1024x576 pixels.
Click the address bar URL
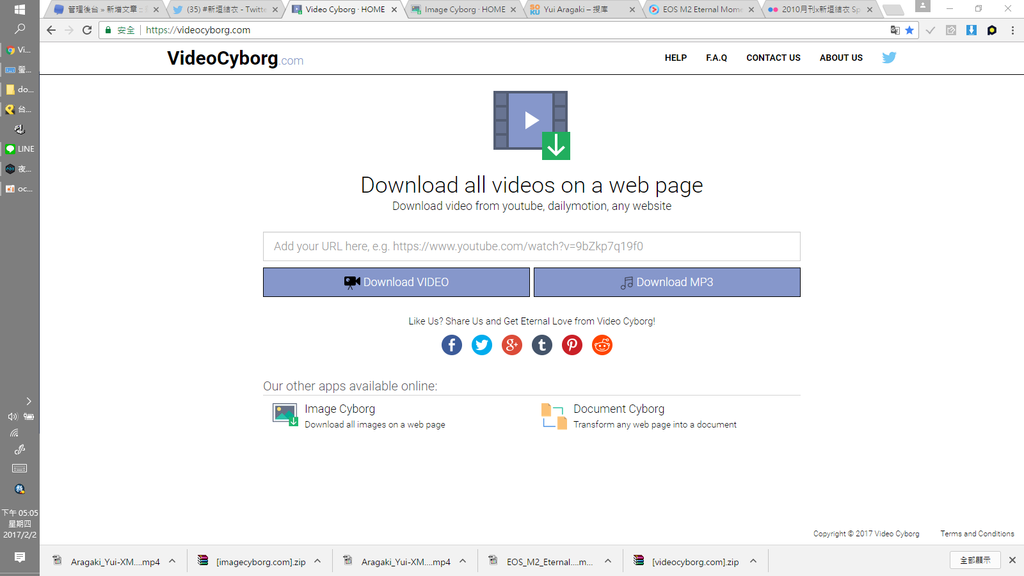(x=197, y=30)
